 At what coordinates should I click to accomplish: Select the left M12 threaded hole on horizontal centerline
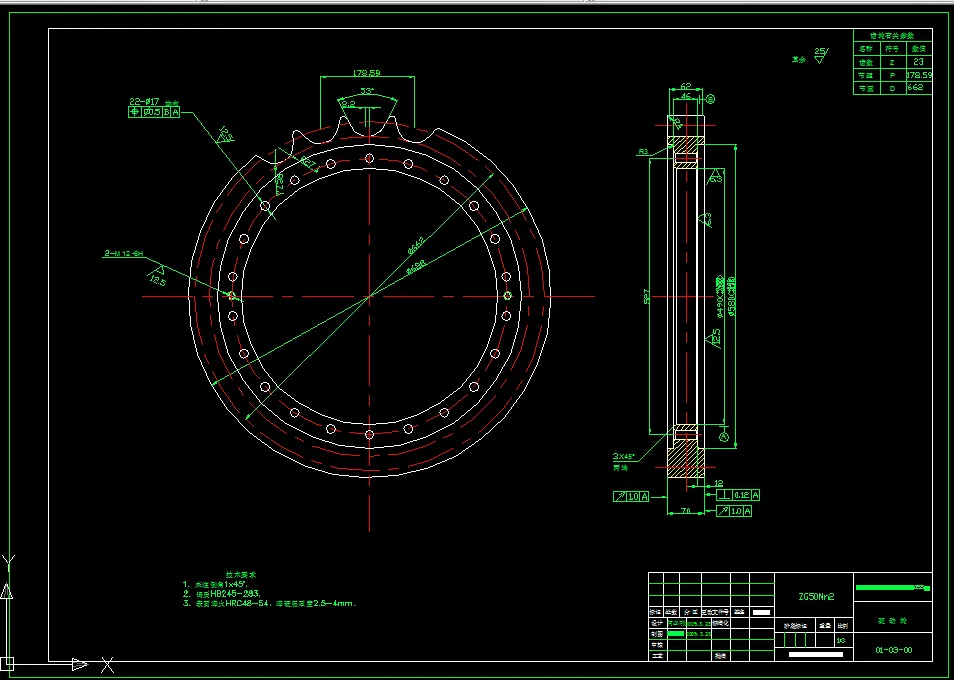[x=232, y=297]
